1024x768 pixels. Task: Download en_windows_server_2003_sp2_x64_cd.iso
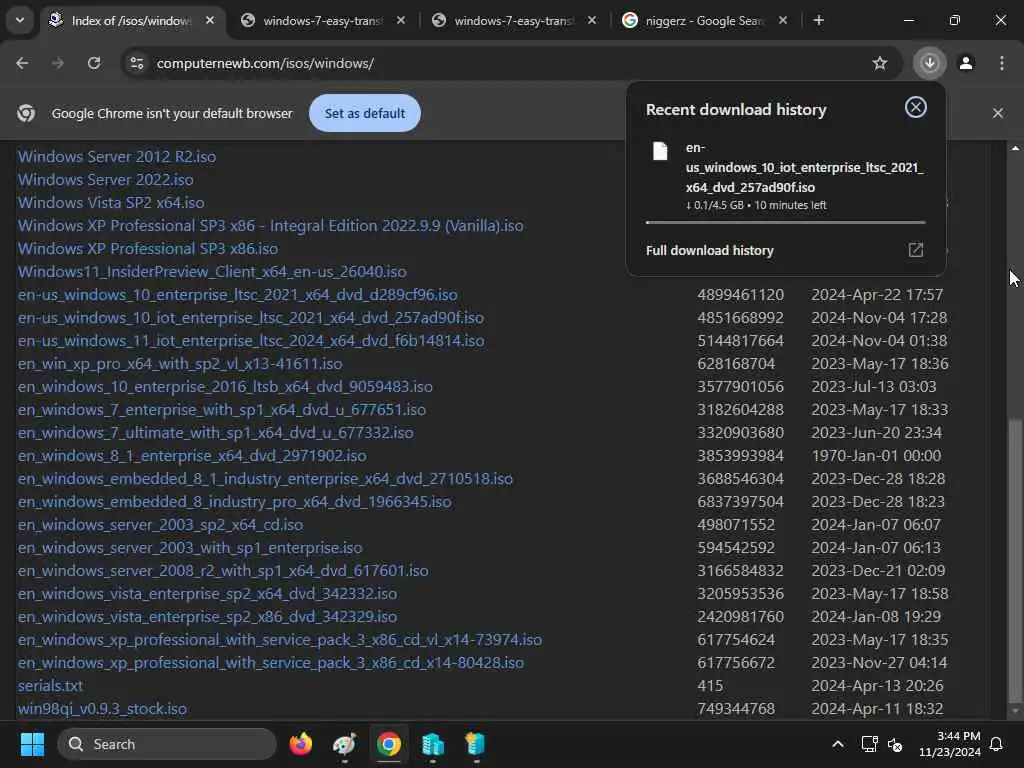click(x=160, y=524)
